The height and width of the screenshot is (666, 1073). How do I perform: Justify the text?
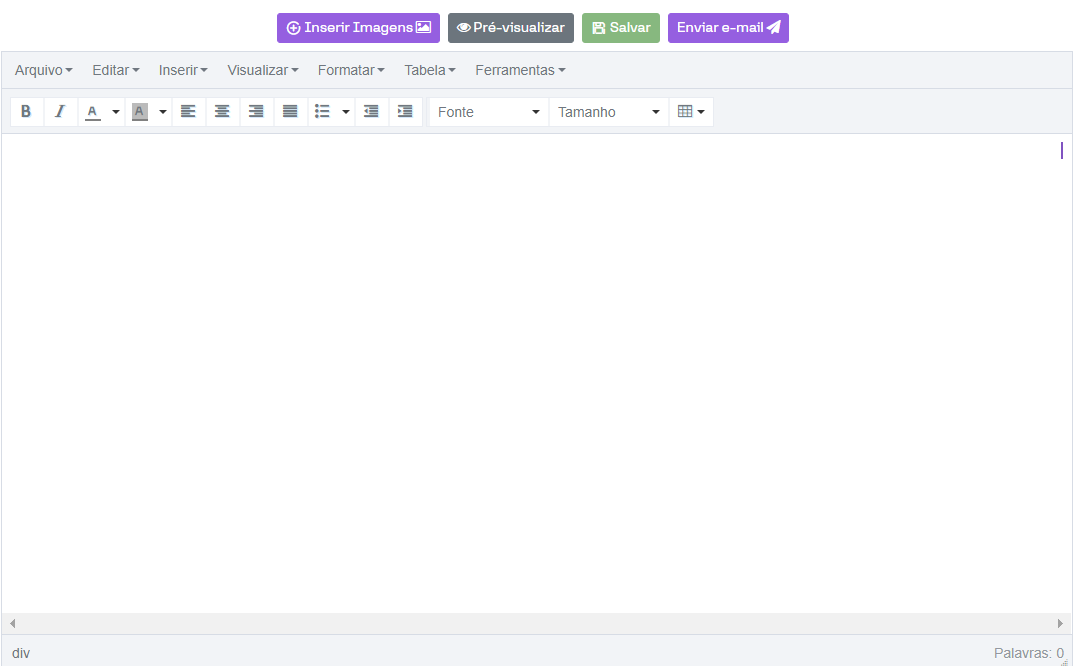pyautogui.click(x=290, y=112)
